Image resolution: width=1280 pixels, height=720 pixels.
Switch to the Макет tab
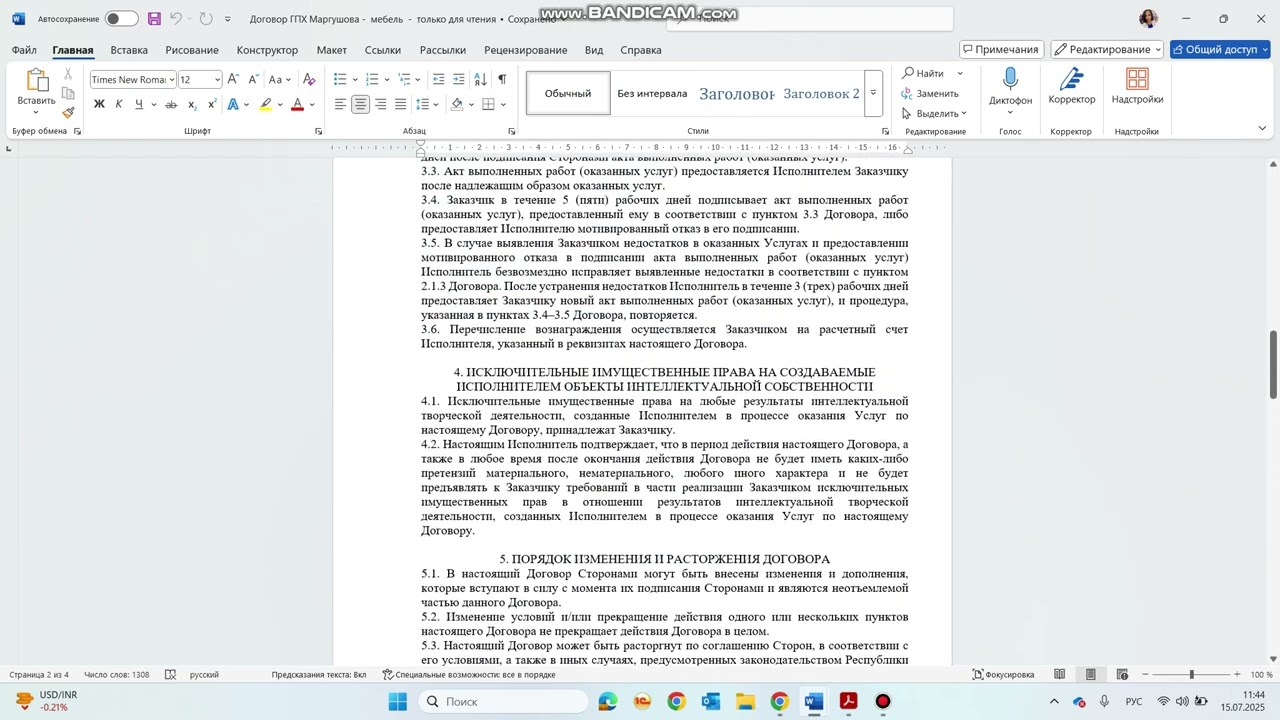coord(331,50)
